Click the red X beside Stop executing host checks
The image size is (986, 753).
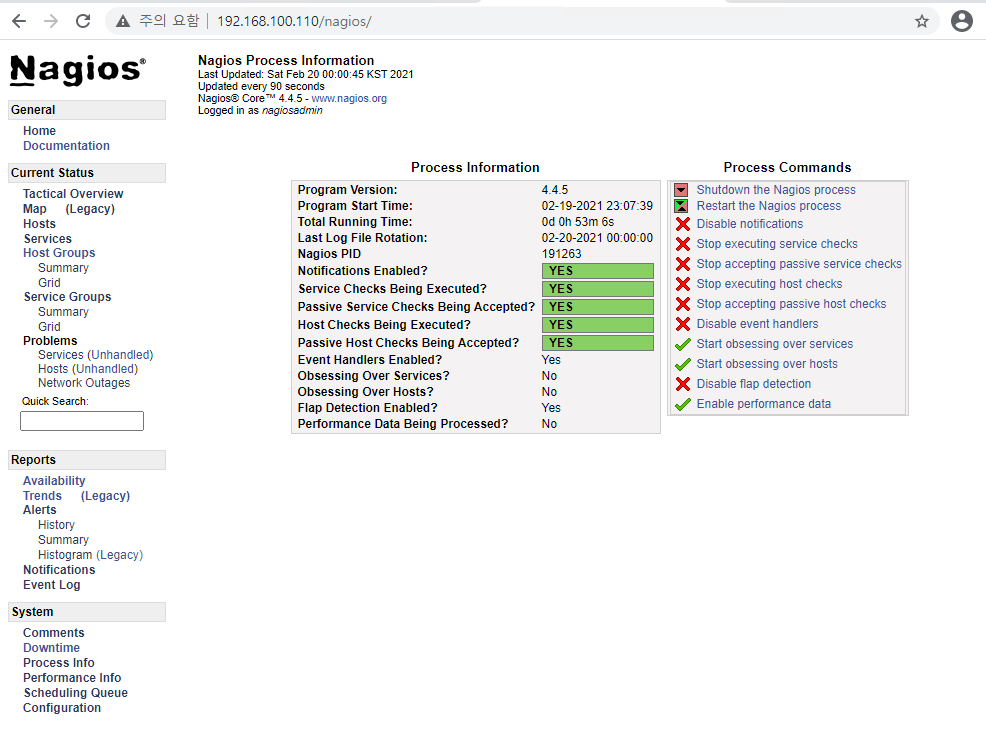(683, 284)
